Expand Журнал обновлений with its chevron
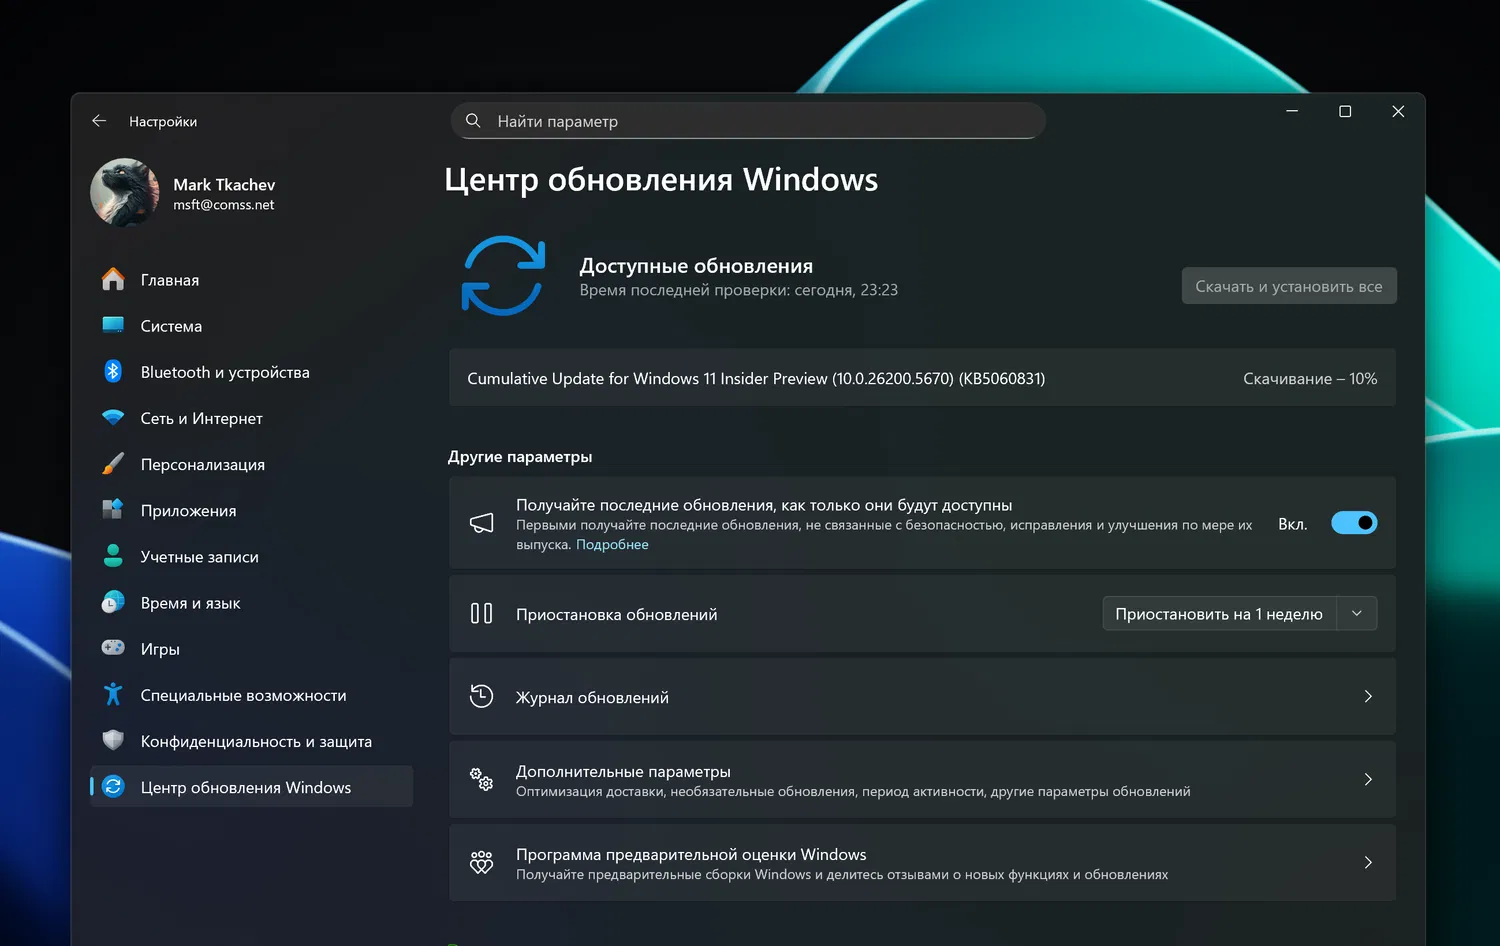This screenshot has width=1500, height=946. [1368, 697]
